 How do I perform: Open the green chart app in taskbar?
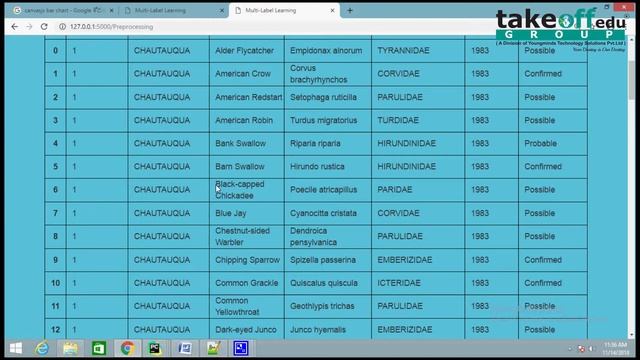click(213, 348)
